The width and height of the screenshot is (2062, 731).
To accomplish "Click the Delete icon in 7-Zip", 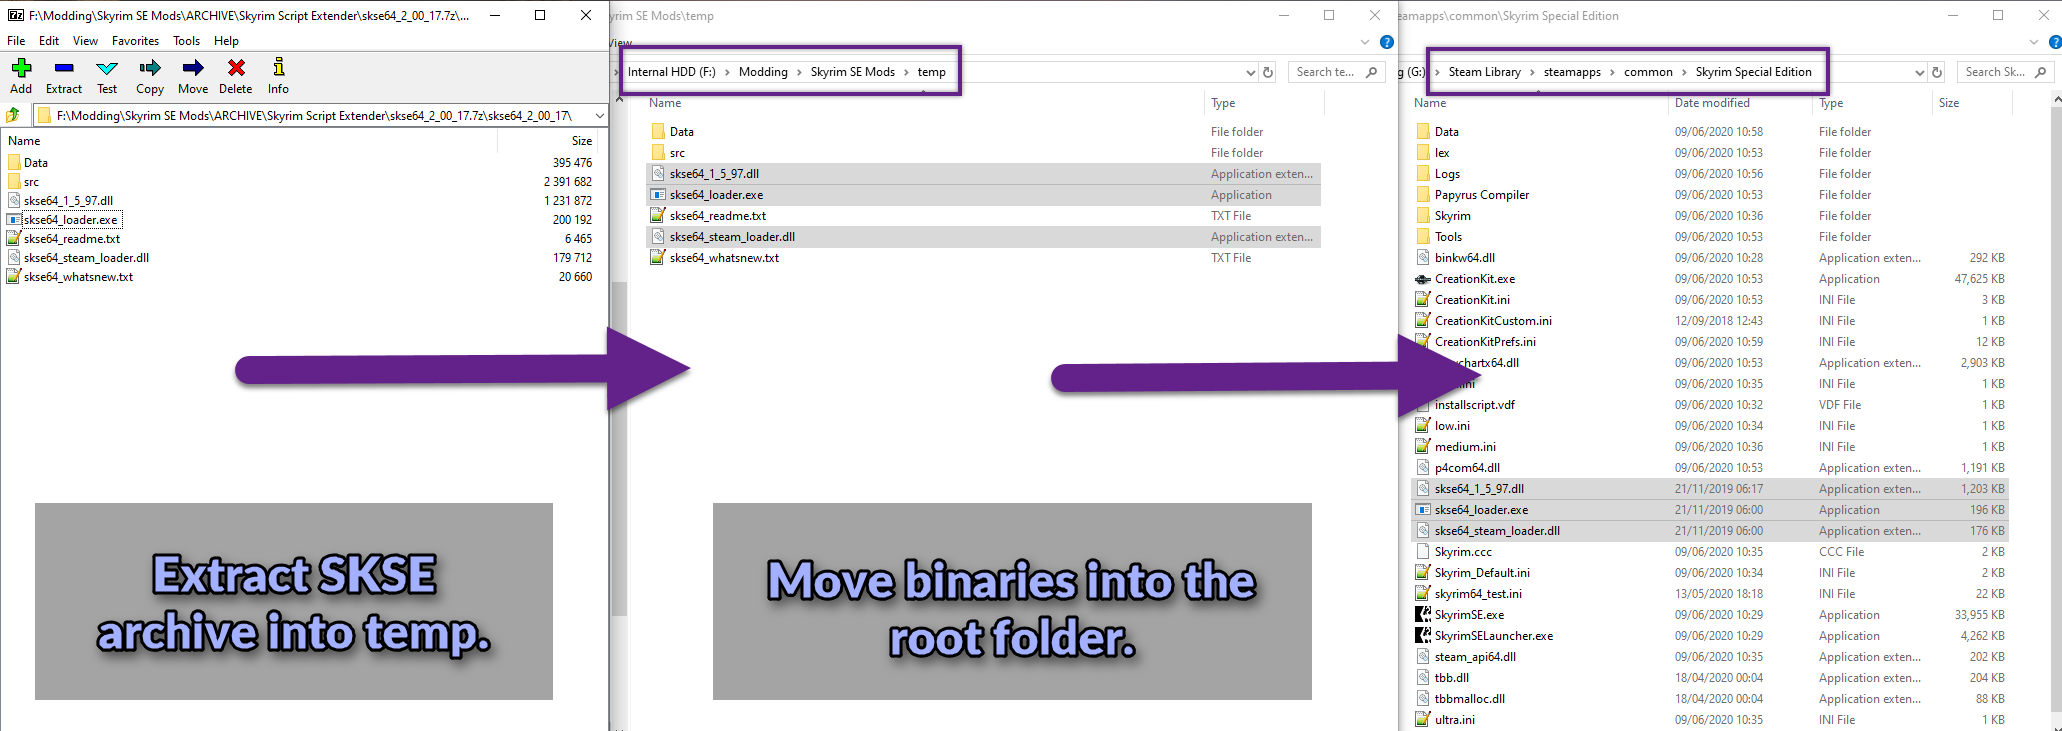I will point(236,68).
